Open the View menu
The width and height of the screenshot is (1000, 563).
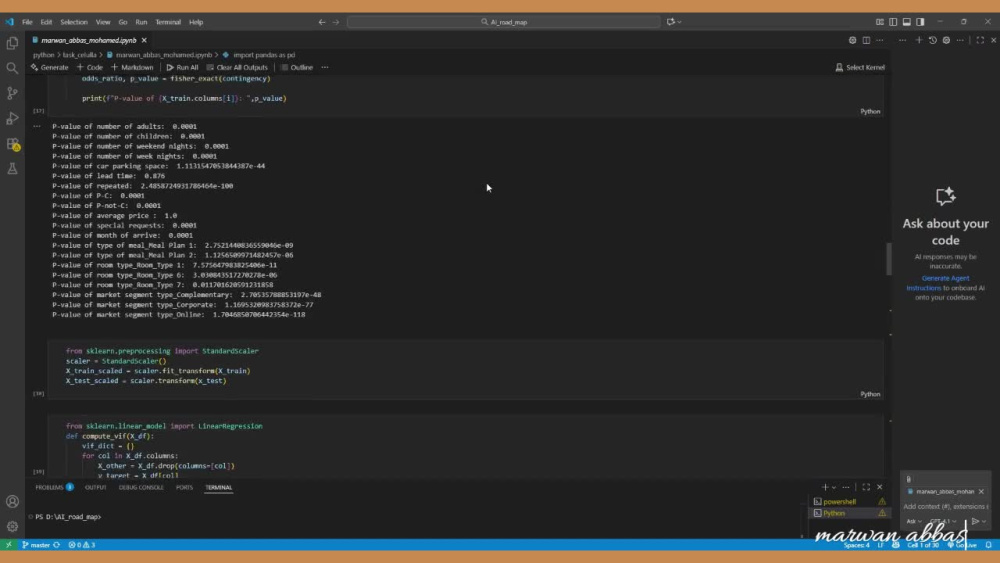pyautogui.click(x=103, y=22)
